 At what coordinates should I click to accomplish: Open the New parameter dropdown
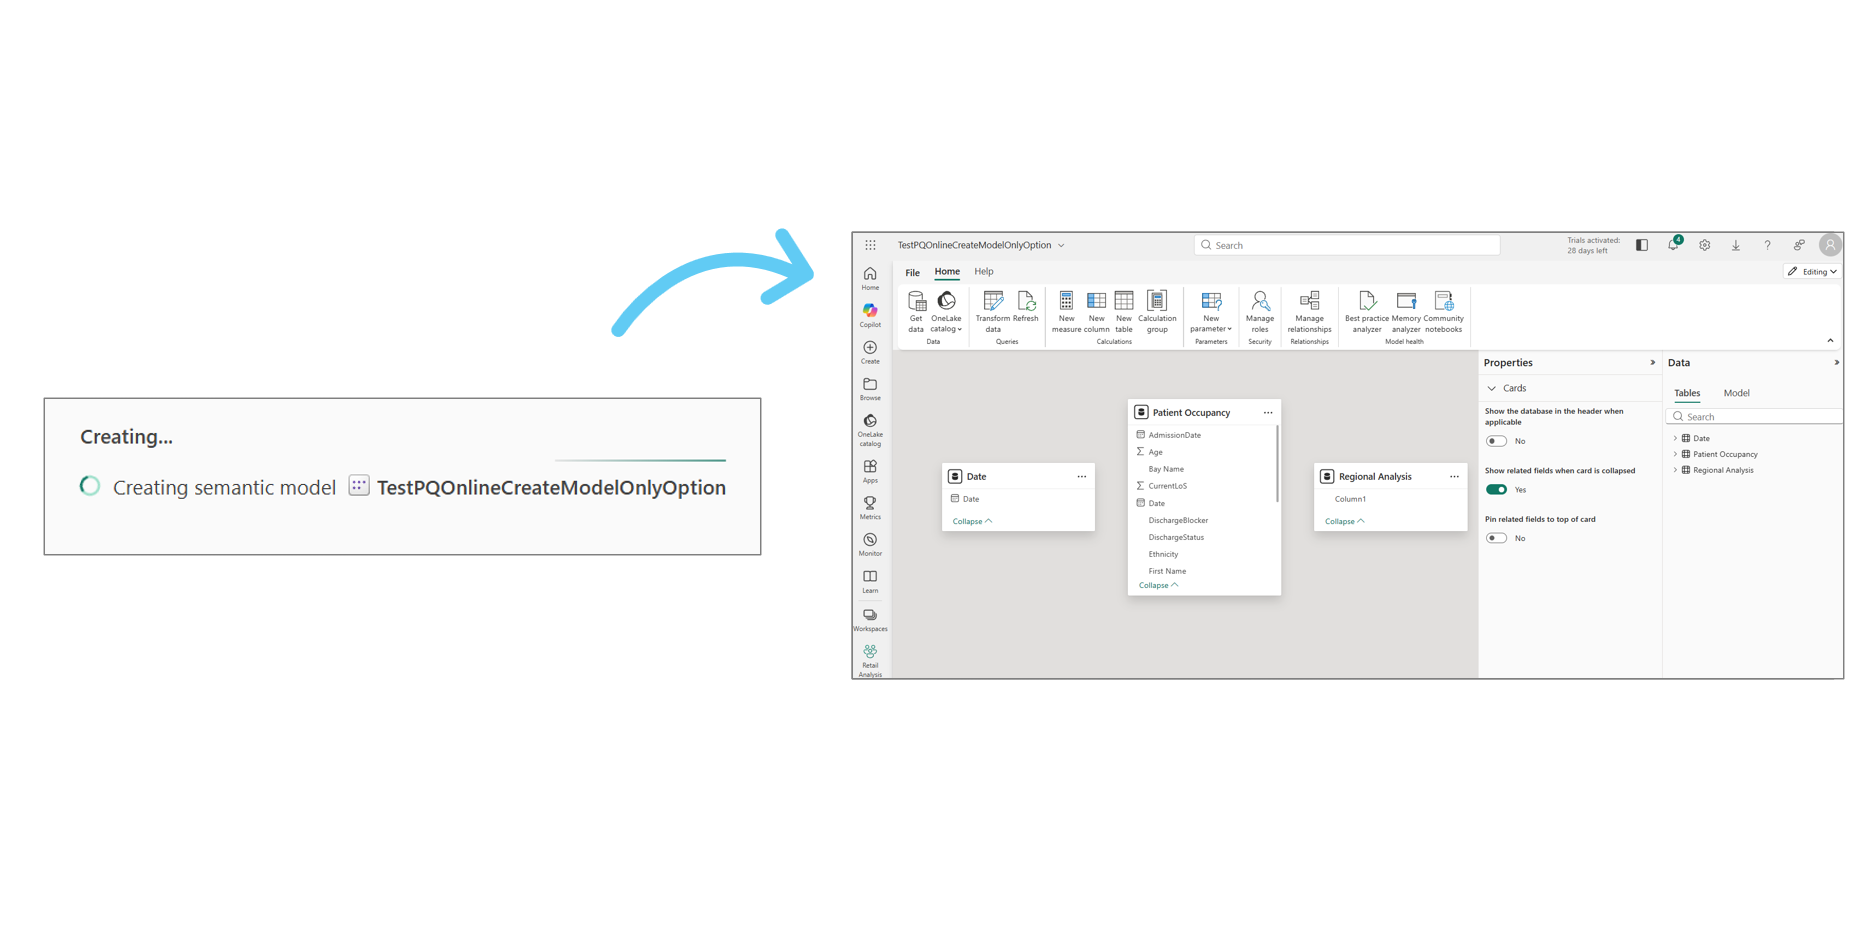click(x=1211, y=312)
